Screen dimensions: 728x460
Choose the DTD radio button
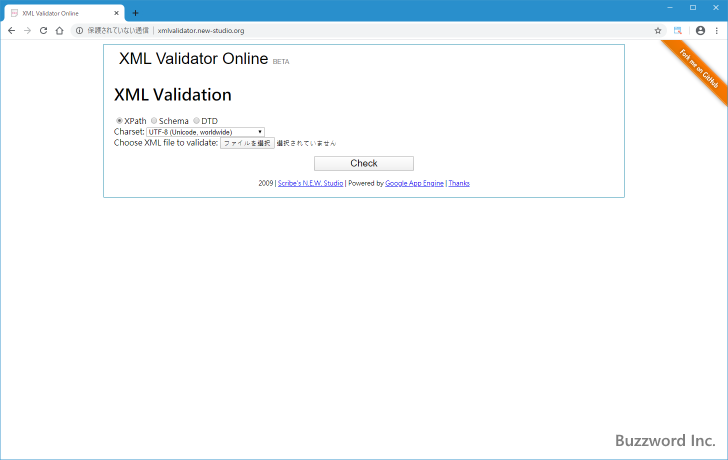(196, 121)
